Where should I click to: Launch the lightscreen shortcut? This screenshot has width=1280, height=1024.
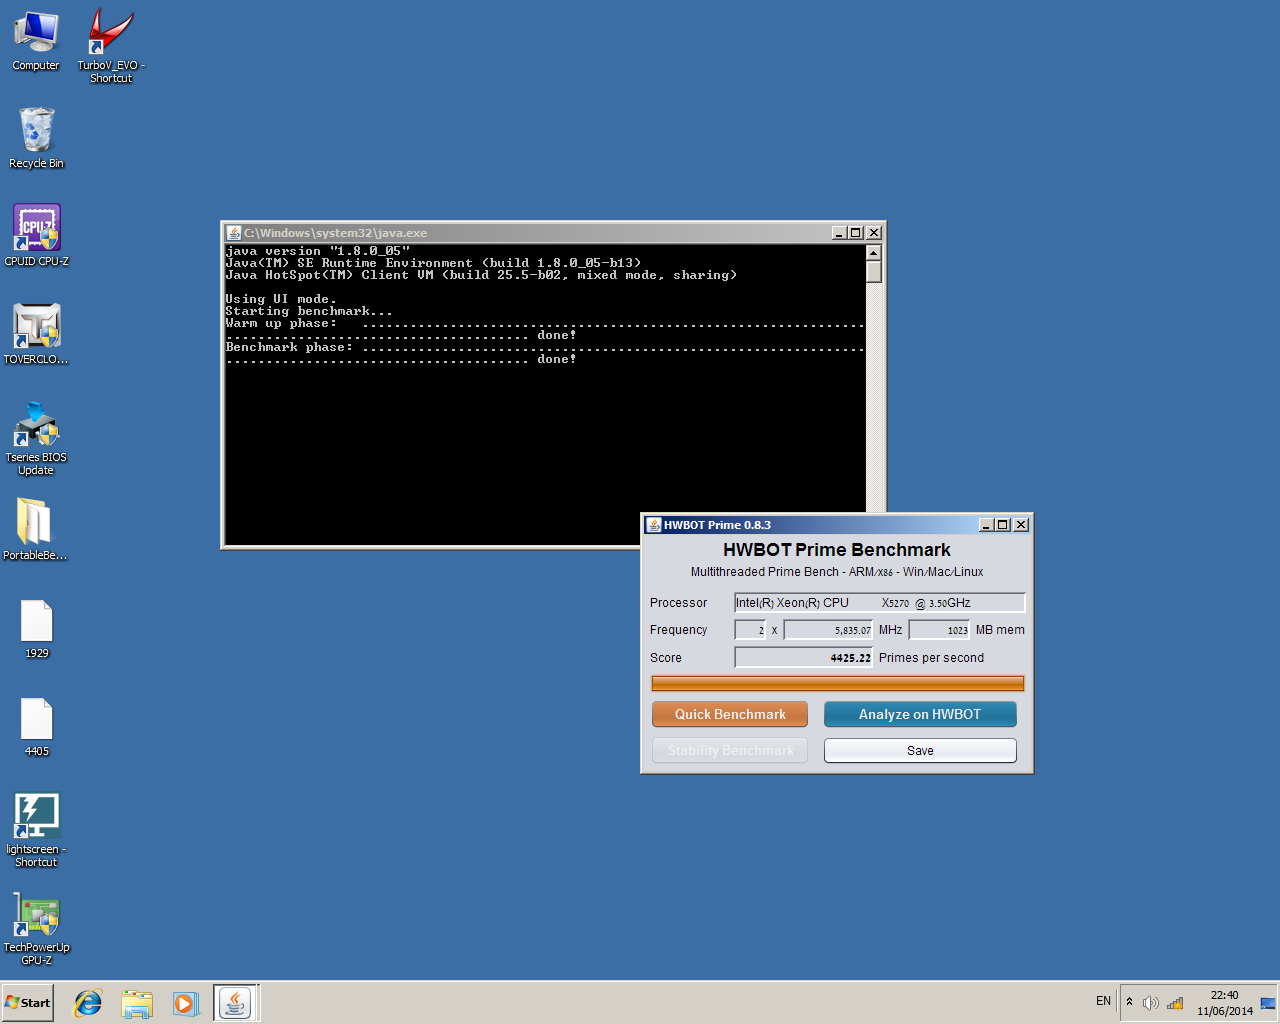tap(36, 830)
